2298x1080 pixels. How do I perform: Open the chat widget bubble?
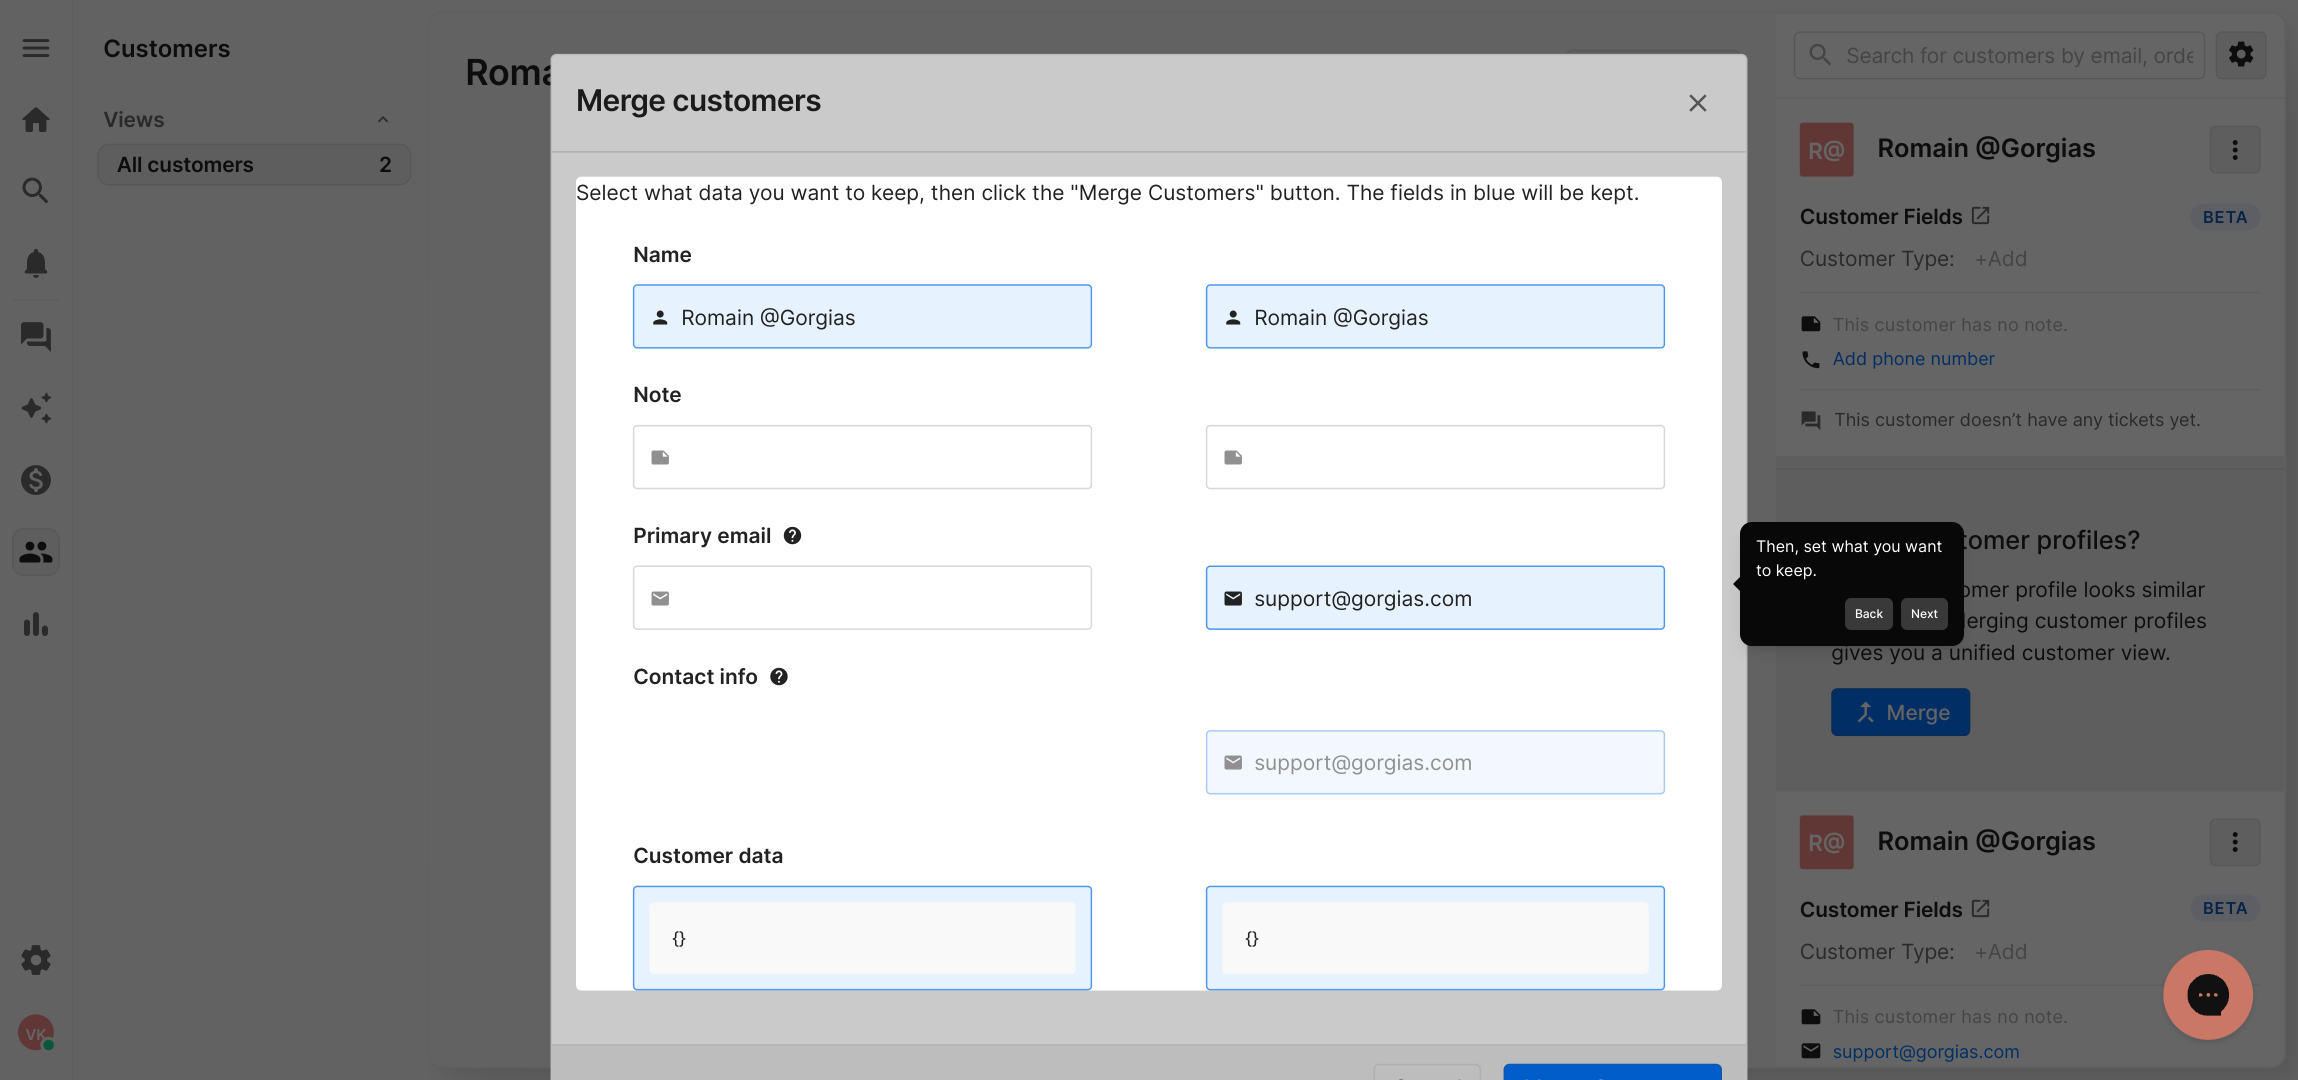coord(2208,995)
